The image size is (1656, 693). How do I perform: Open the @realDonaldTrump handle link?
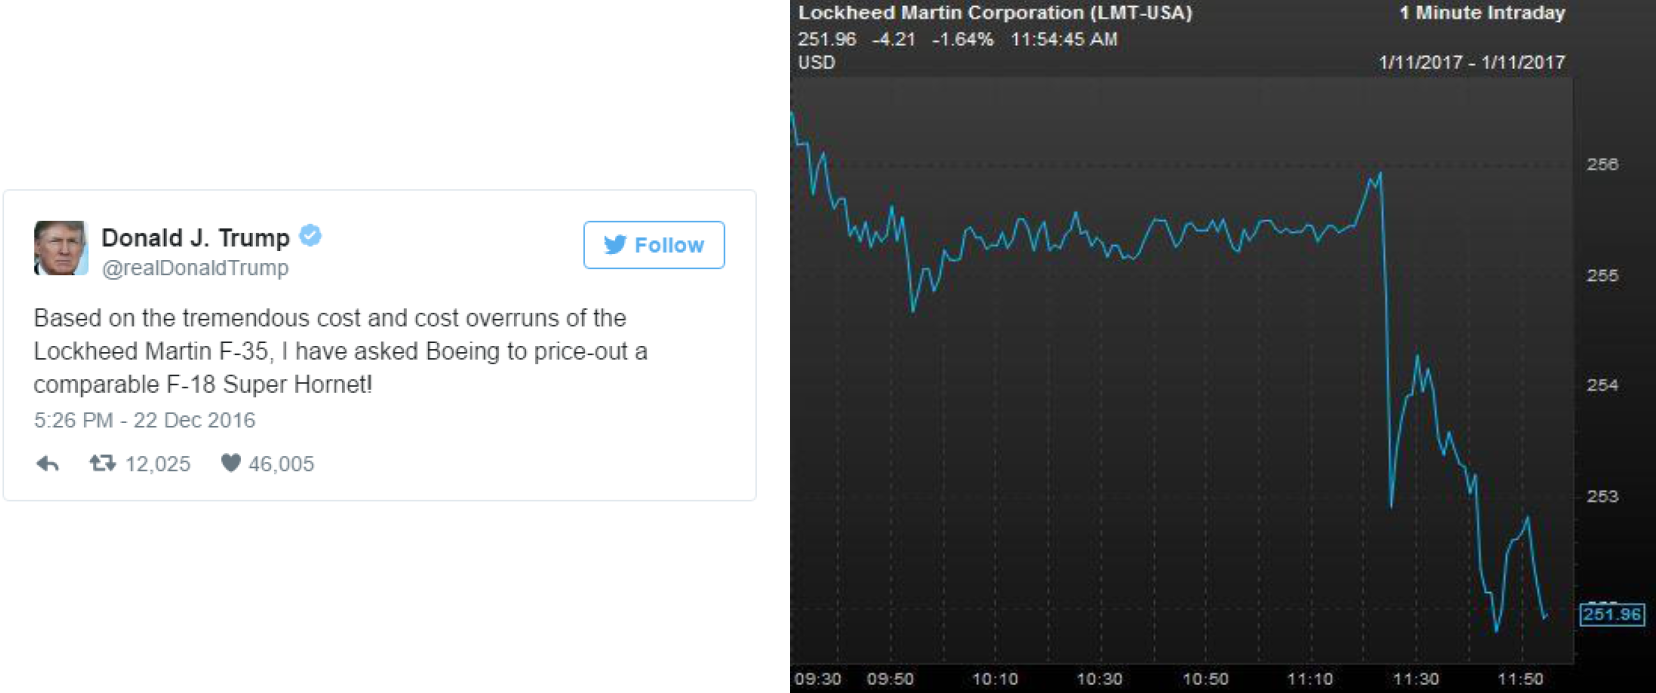tap(195, 268)
